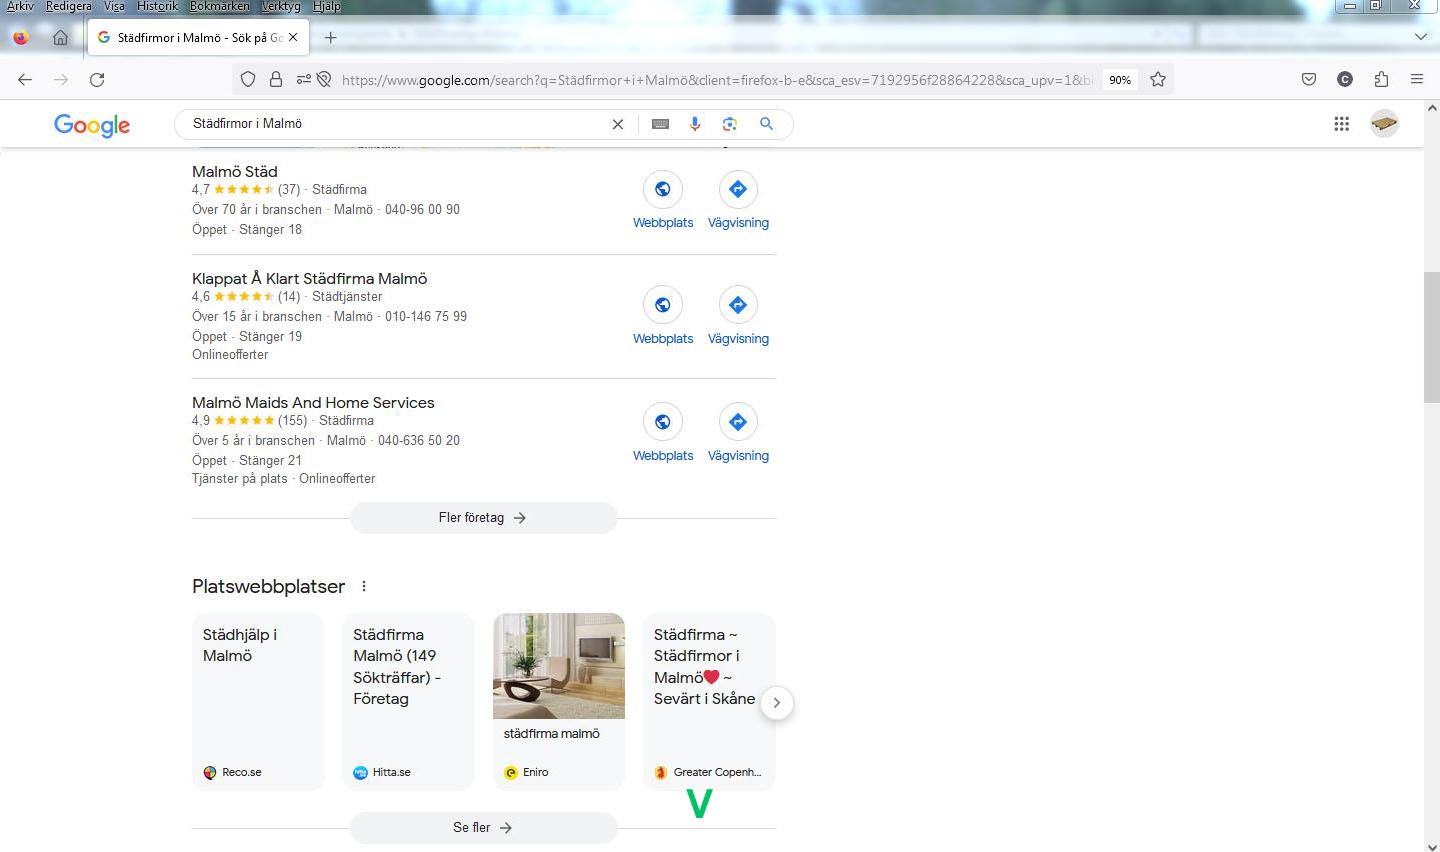Open the Hjälp menu
The height and width of the screenshot is (852, 1440).
pyautogui.click(x=326, y=6)
